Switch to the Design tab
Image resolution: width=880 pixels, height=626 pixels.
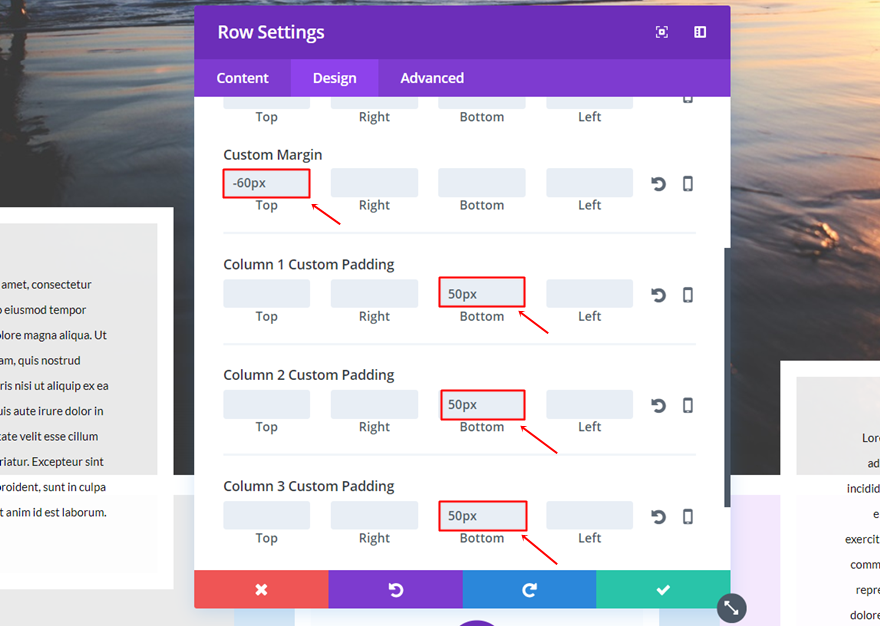(x=334, y=78)
